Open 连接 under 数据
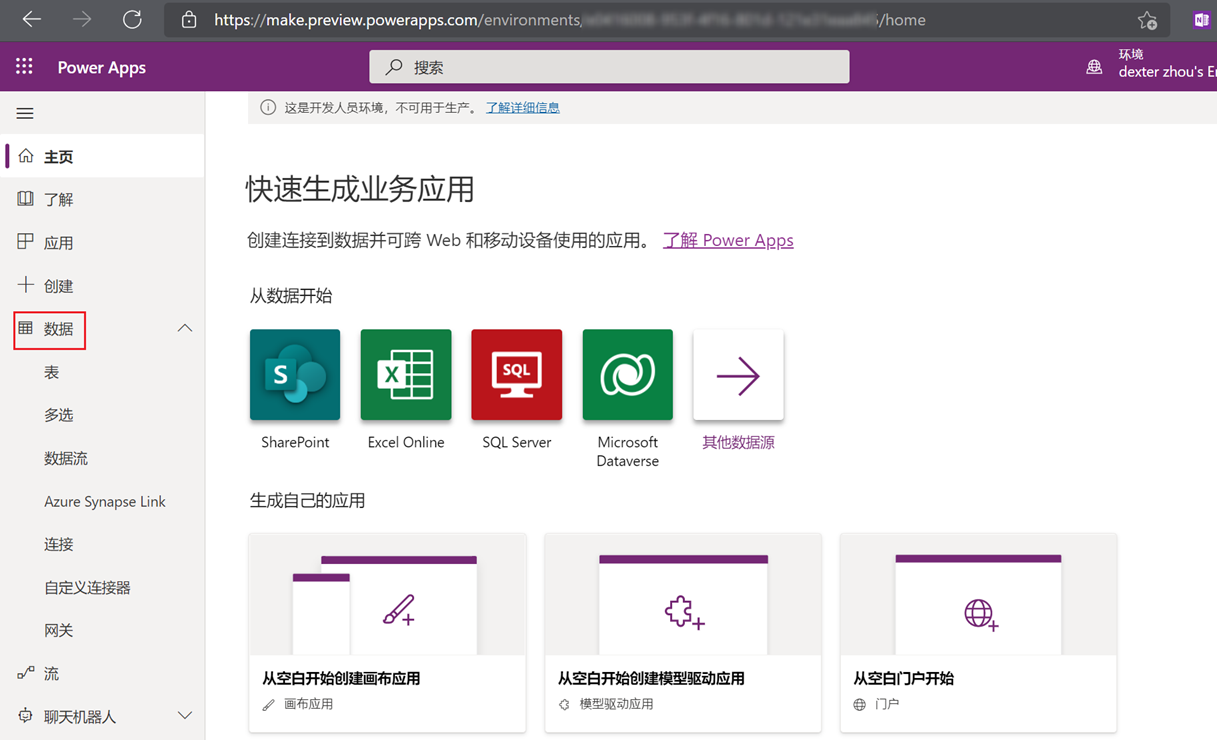1217x740 pixels. tap(59, 544)
